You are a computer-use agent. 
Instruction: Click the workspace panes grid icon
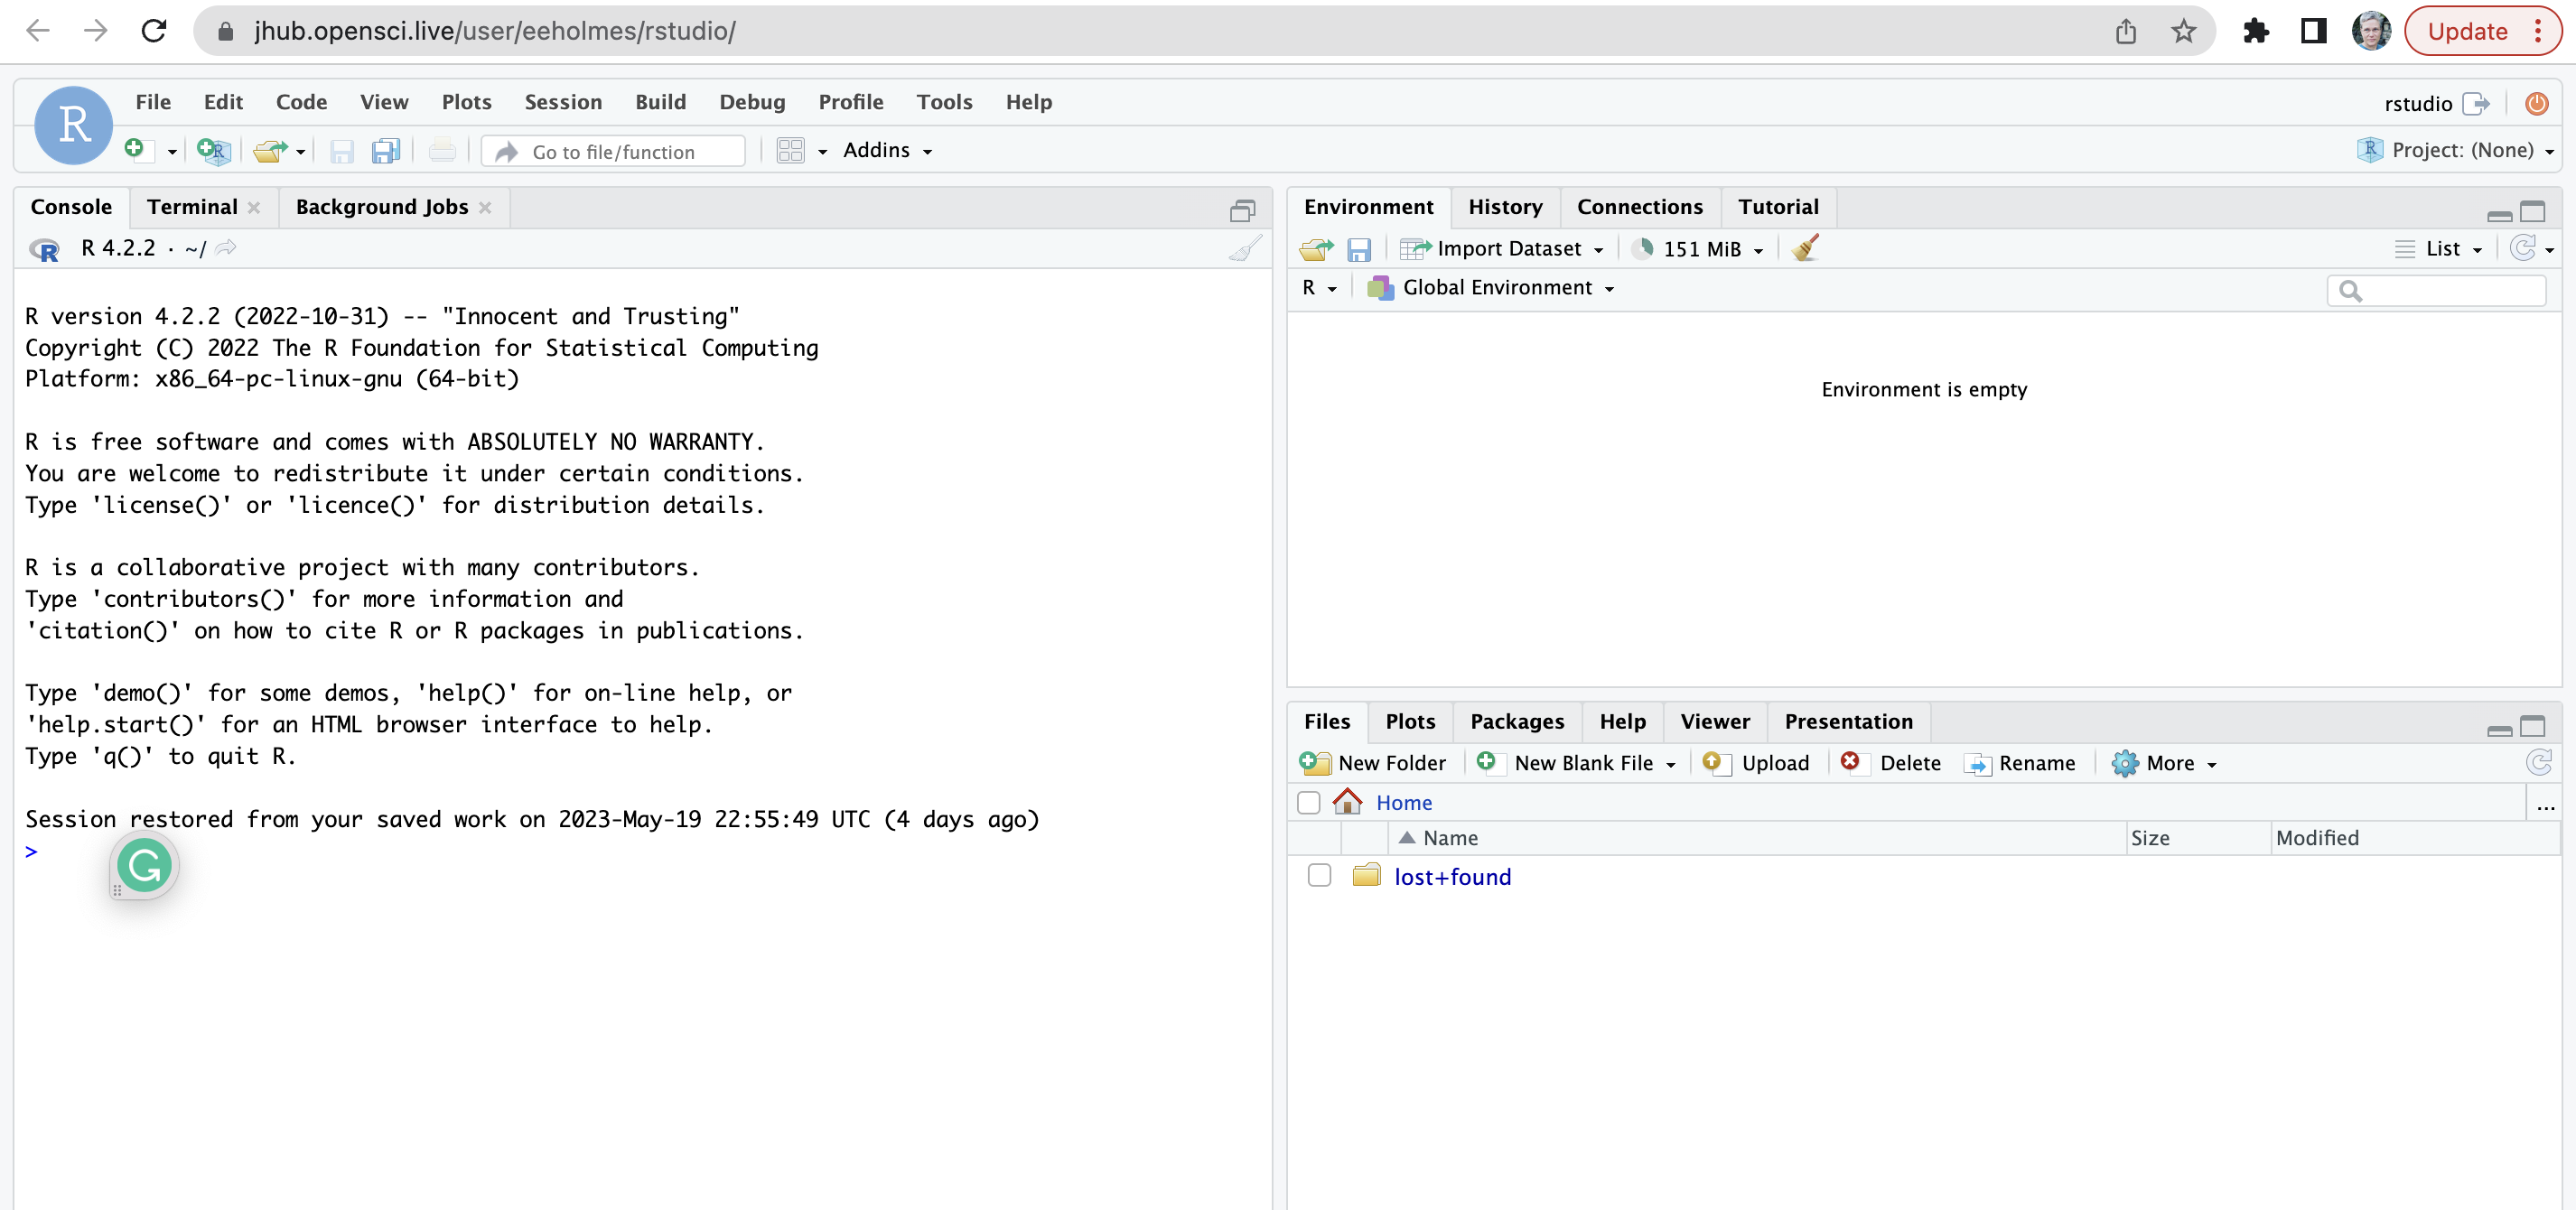tap(790, 150)
